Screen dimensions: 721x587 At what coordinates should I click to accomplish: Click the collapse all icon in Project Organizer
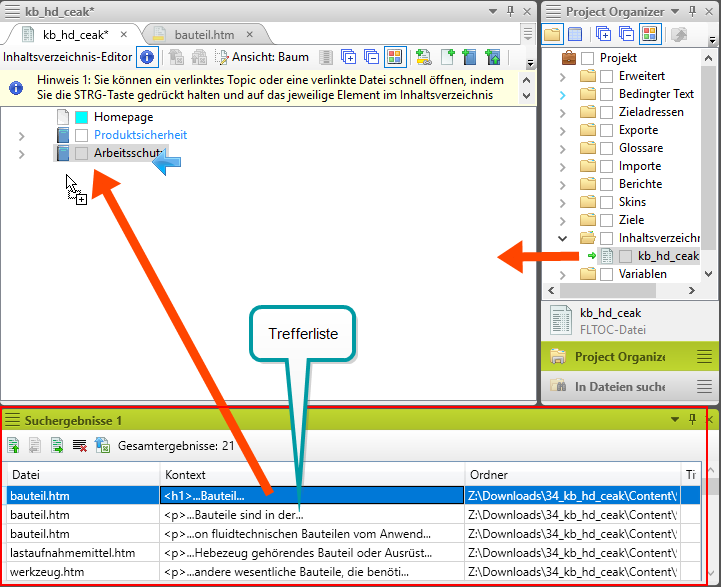click(x=626, y=35)
